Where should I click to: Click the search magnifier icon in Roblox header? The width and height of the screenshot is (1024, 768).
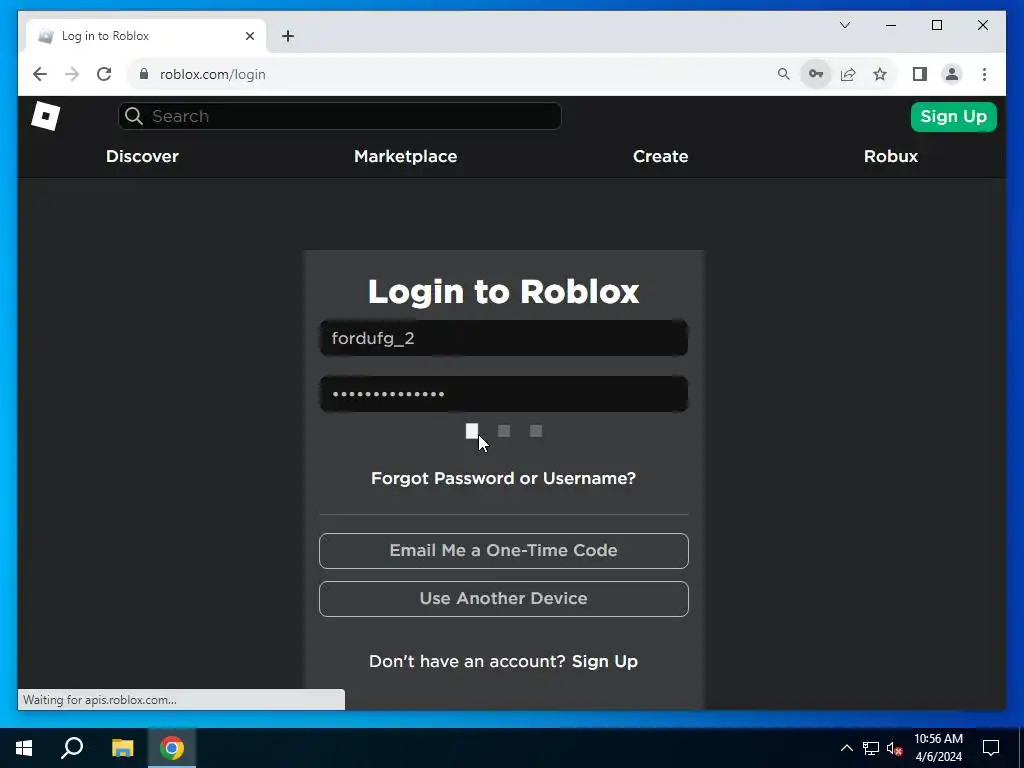pos(134,116)
